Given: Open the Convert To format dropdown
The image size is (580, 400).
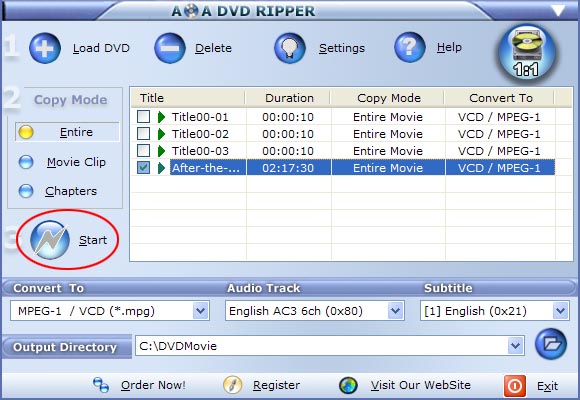Looking at the screenshot, I should 200,311.
